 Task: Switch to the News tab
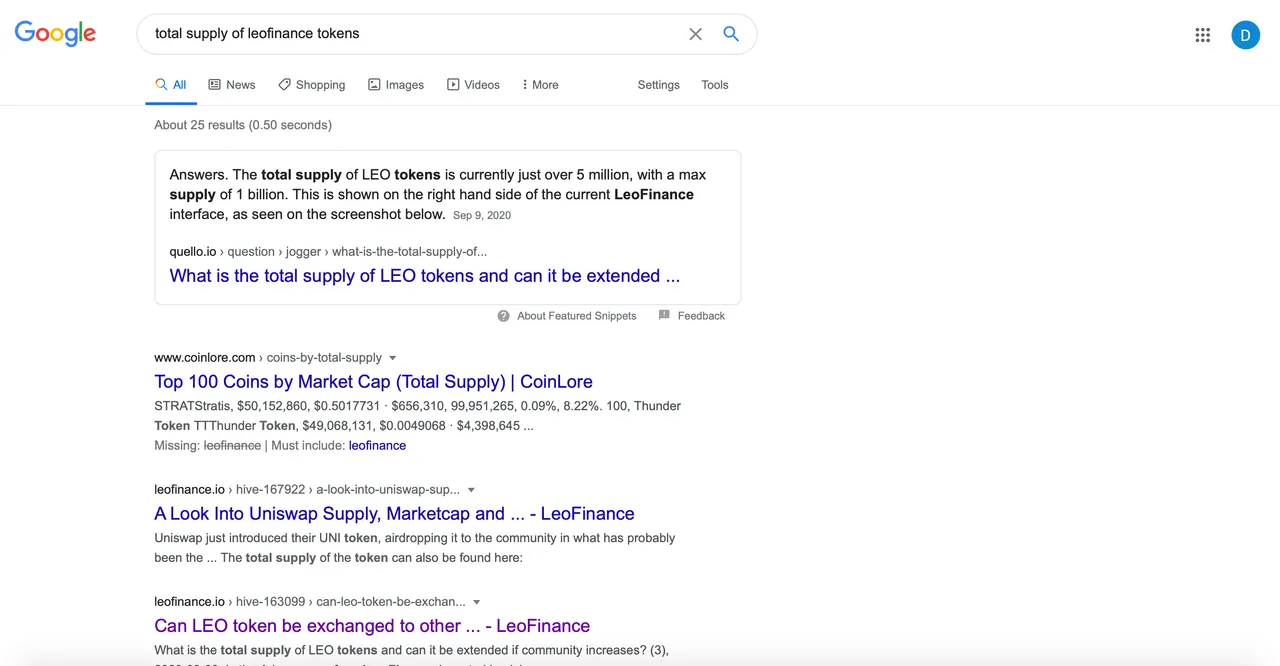[232, 85]
